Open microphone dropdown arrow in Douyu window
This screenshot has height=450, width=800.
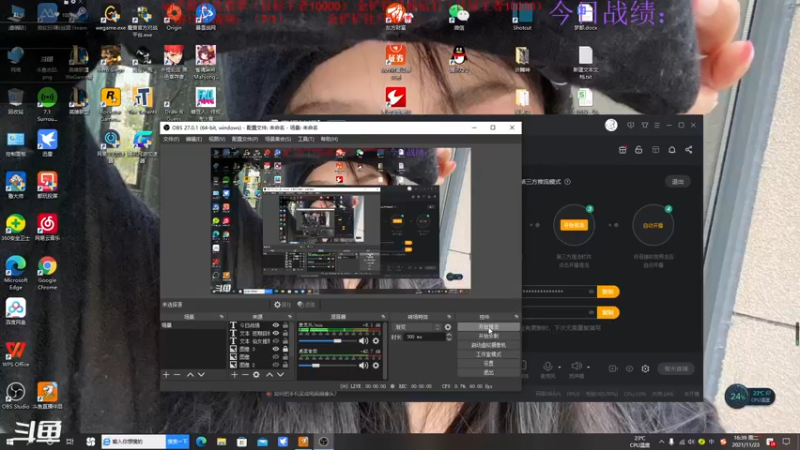tap(560, 367)
